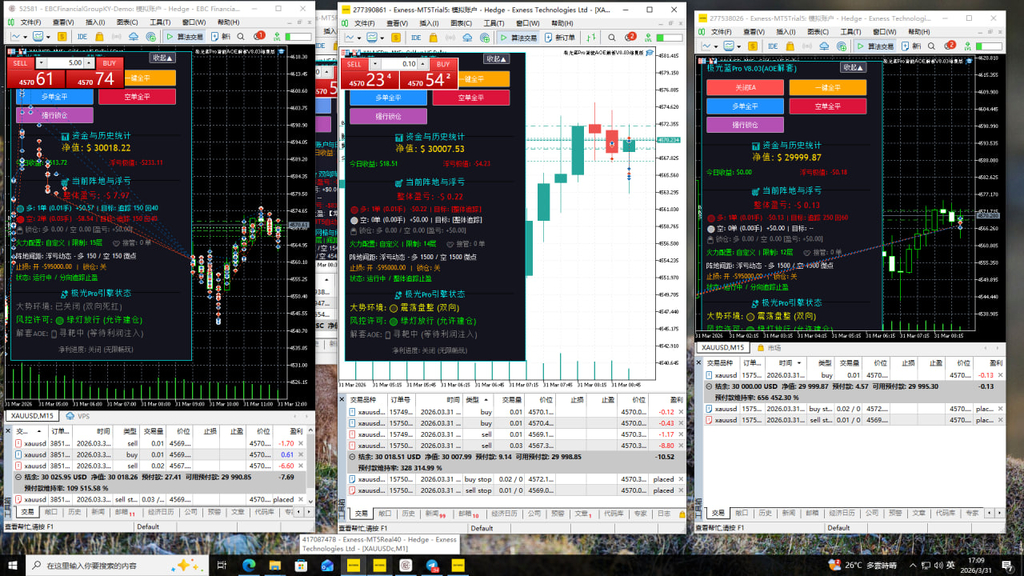This screenshot has height=576, width=1024.
Task: Click BUY in the 277390861 one-click panel
Action: point(443,64)
